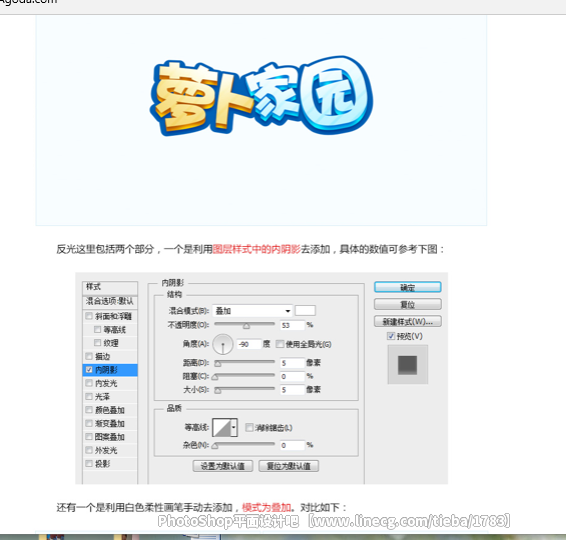Click the 萝卜家园 logo image
Viewport: 566px width, 540px height.
(261, 95)
